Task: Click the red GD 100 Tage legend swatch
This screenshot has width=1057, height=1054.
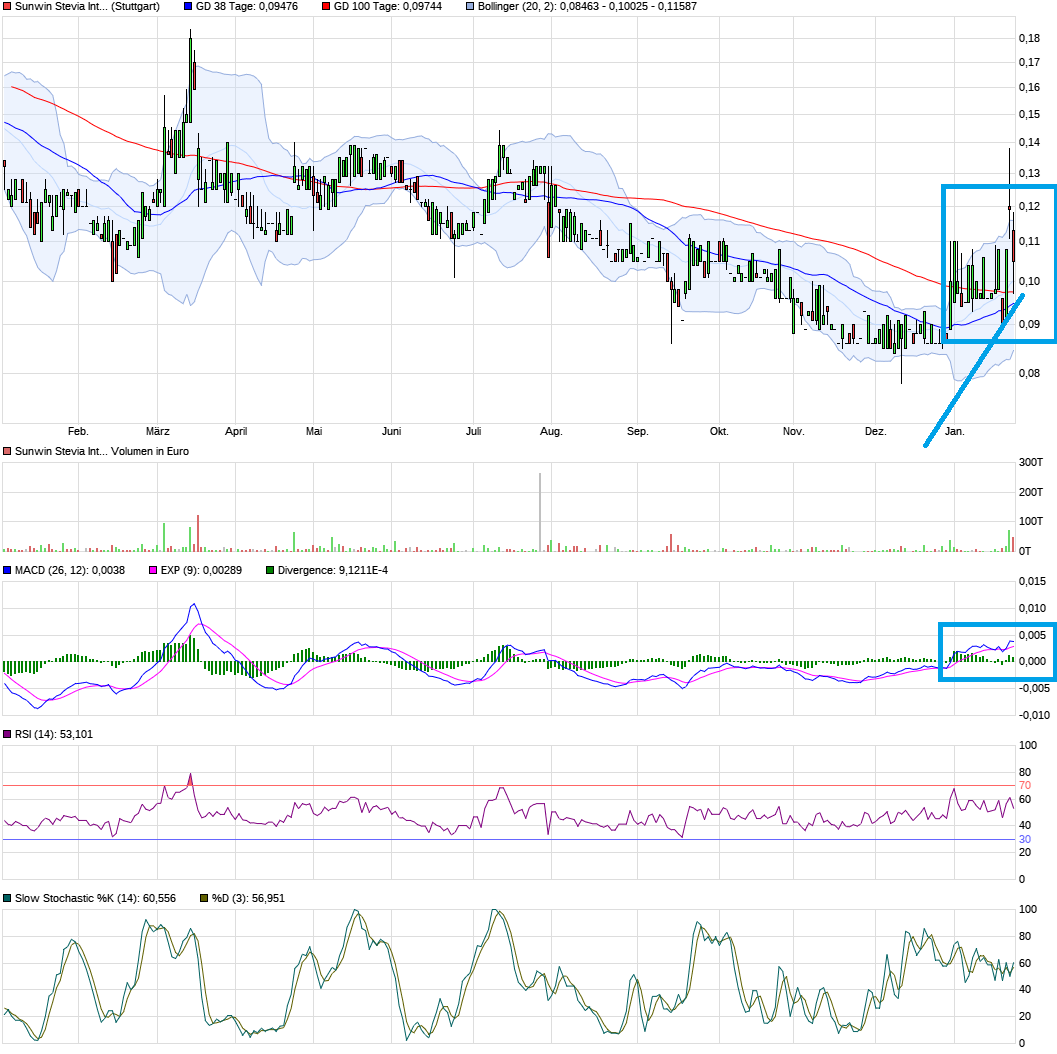Action: (326, 6)
